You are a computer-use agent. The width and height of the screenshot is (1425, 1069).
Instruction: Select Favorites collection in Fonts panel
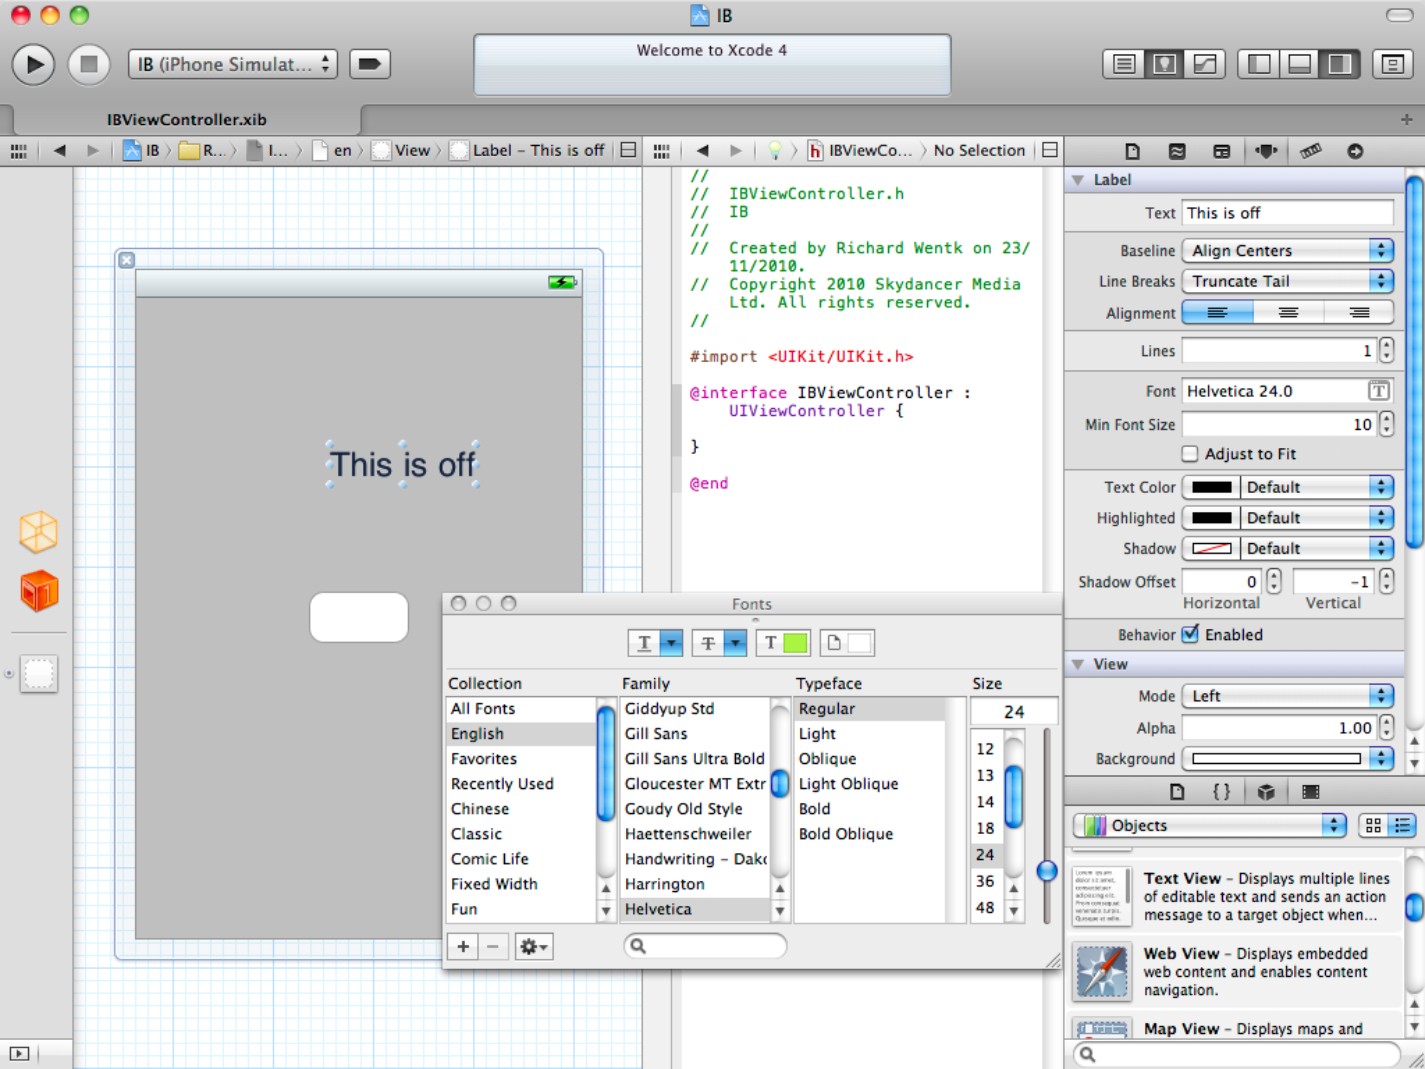click(521, 759)
